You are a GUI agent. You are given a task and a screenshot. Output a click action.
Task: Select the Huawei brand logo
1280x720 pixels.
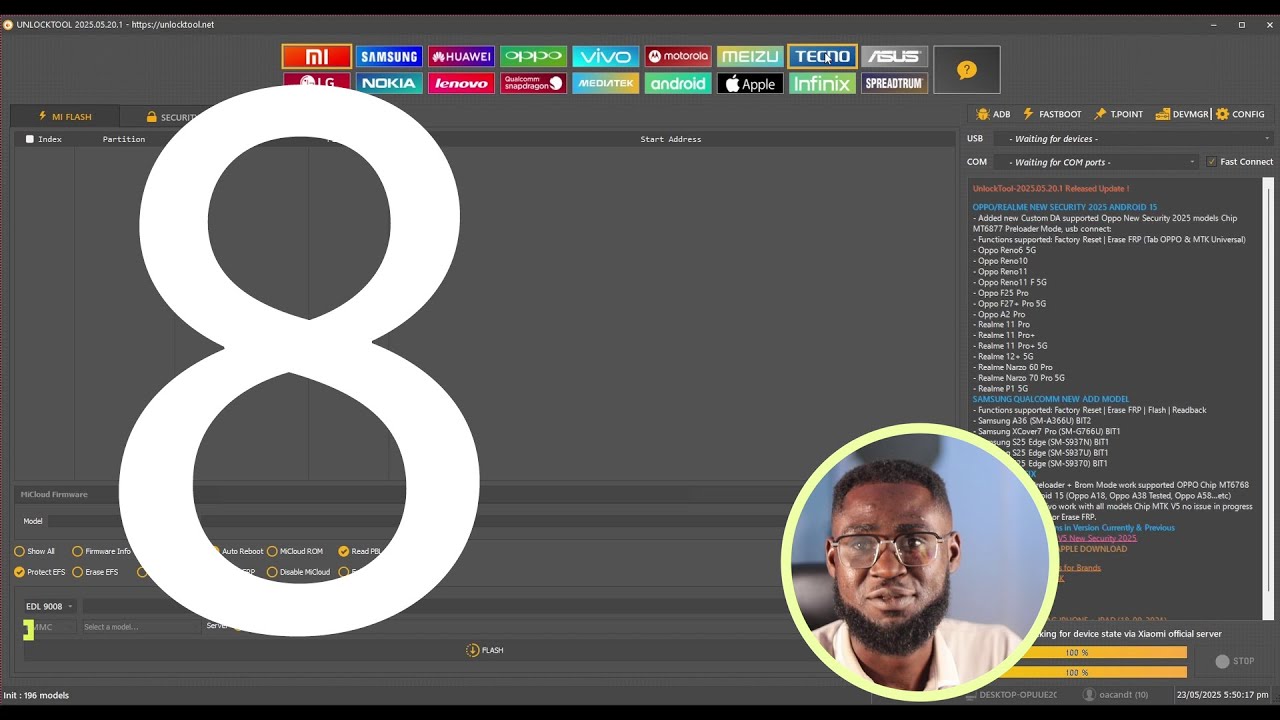[461, 57]
